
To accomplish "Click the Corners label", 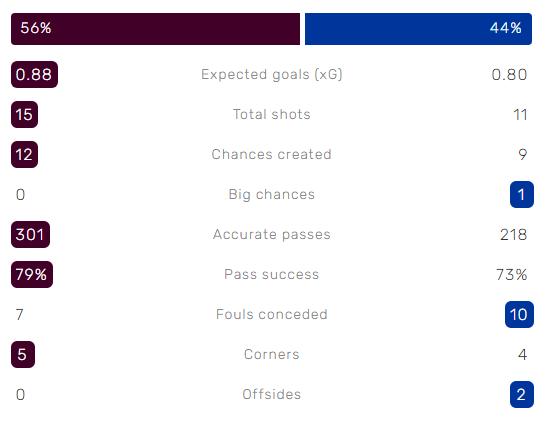I will click(x=272, y=354).
